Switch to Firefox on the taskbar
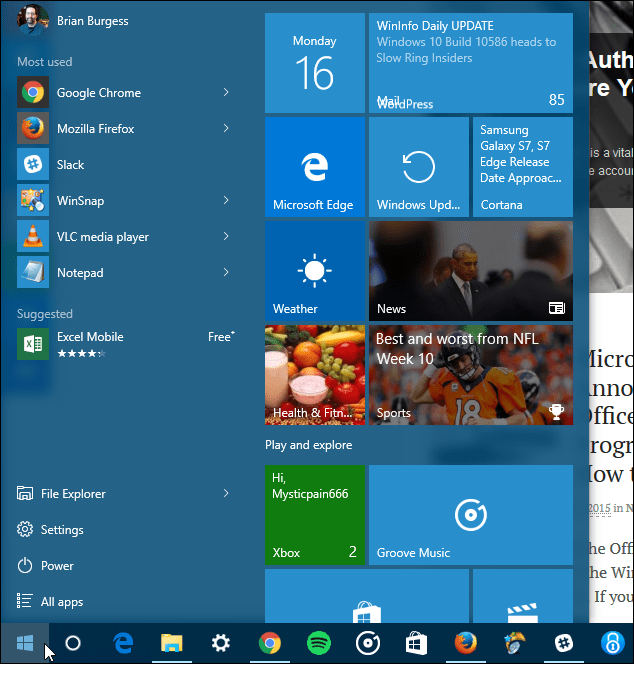 466,643
